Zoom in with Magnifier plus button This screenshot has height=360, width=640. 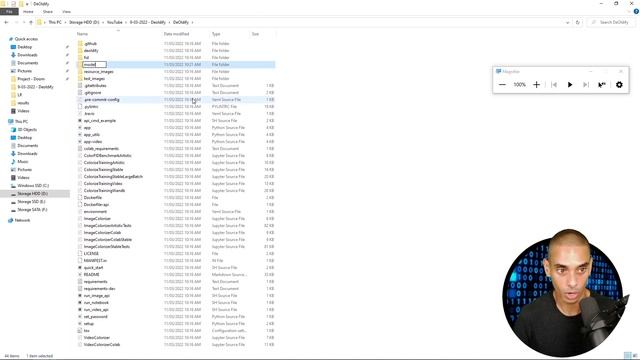(536, 84)
